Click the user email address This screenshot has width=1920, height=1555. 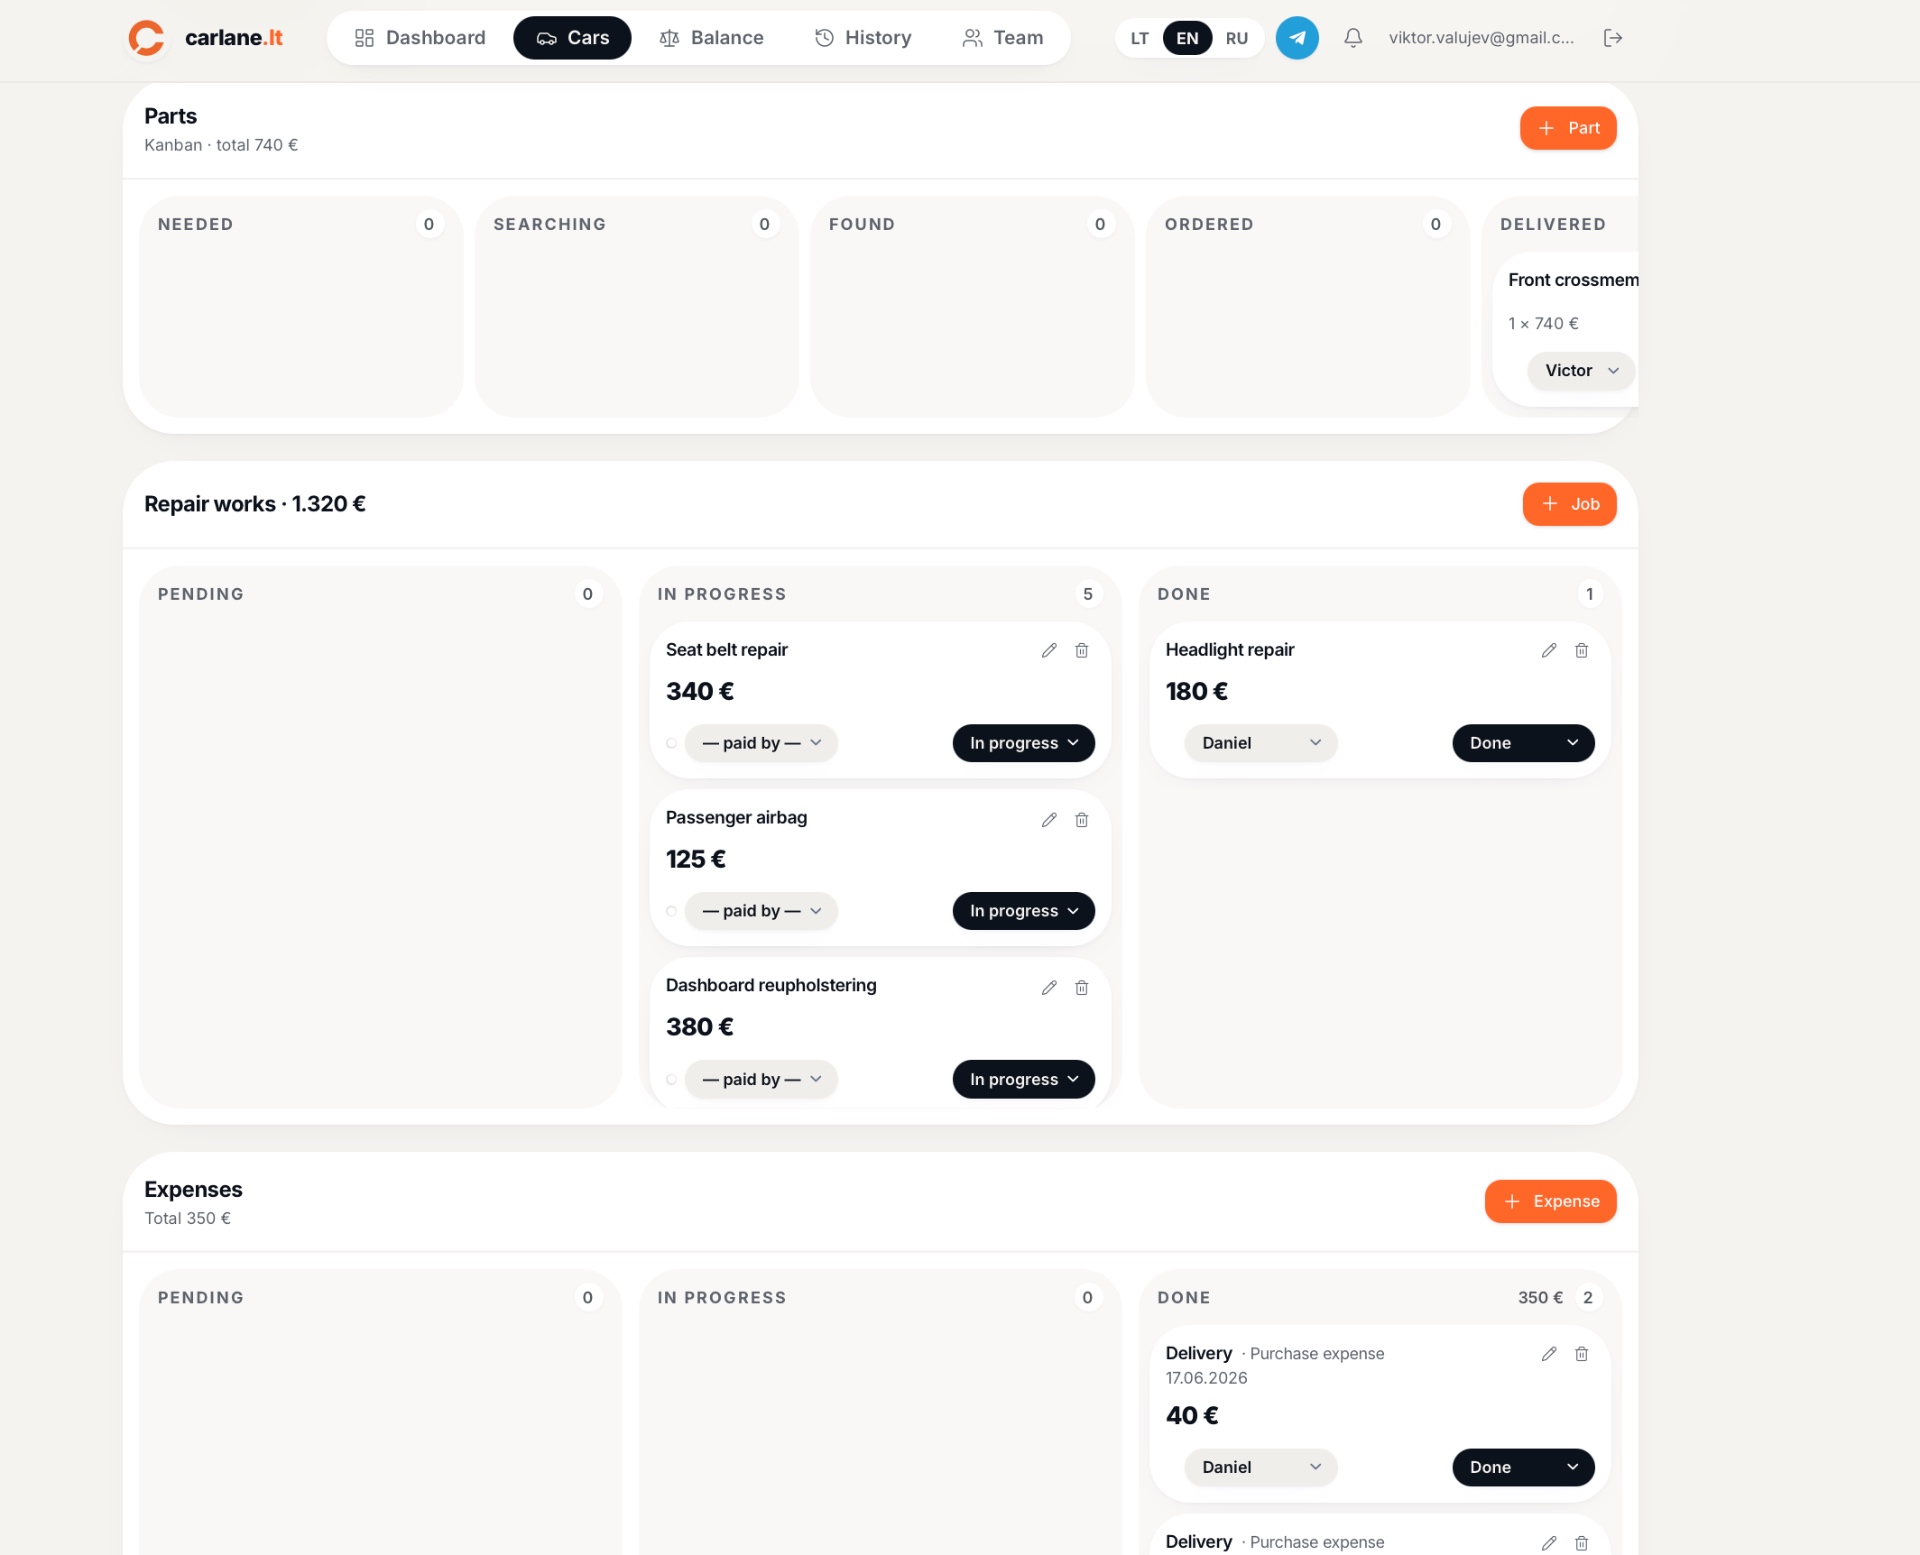click(x=1481, y=38)
